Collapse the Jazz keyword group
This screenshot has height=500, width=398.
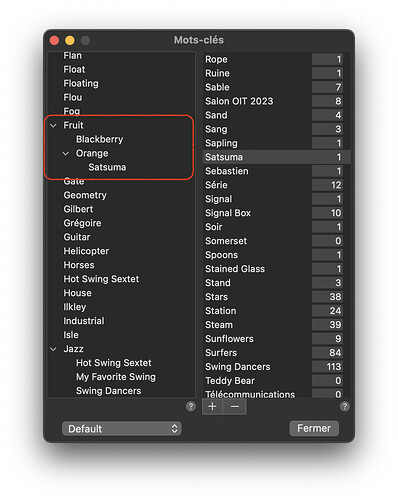pos(53,349)
